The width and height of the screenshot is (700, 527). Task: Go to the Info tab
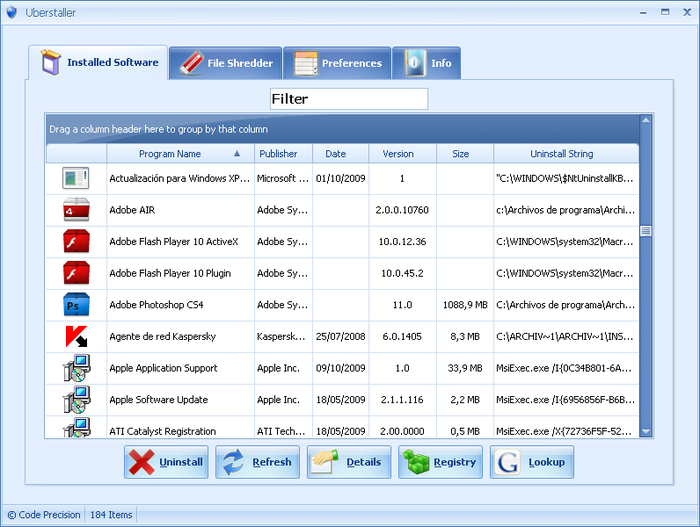click(426, 63)
